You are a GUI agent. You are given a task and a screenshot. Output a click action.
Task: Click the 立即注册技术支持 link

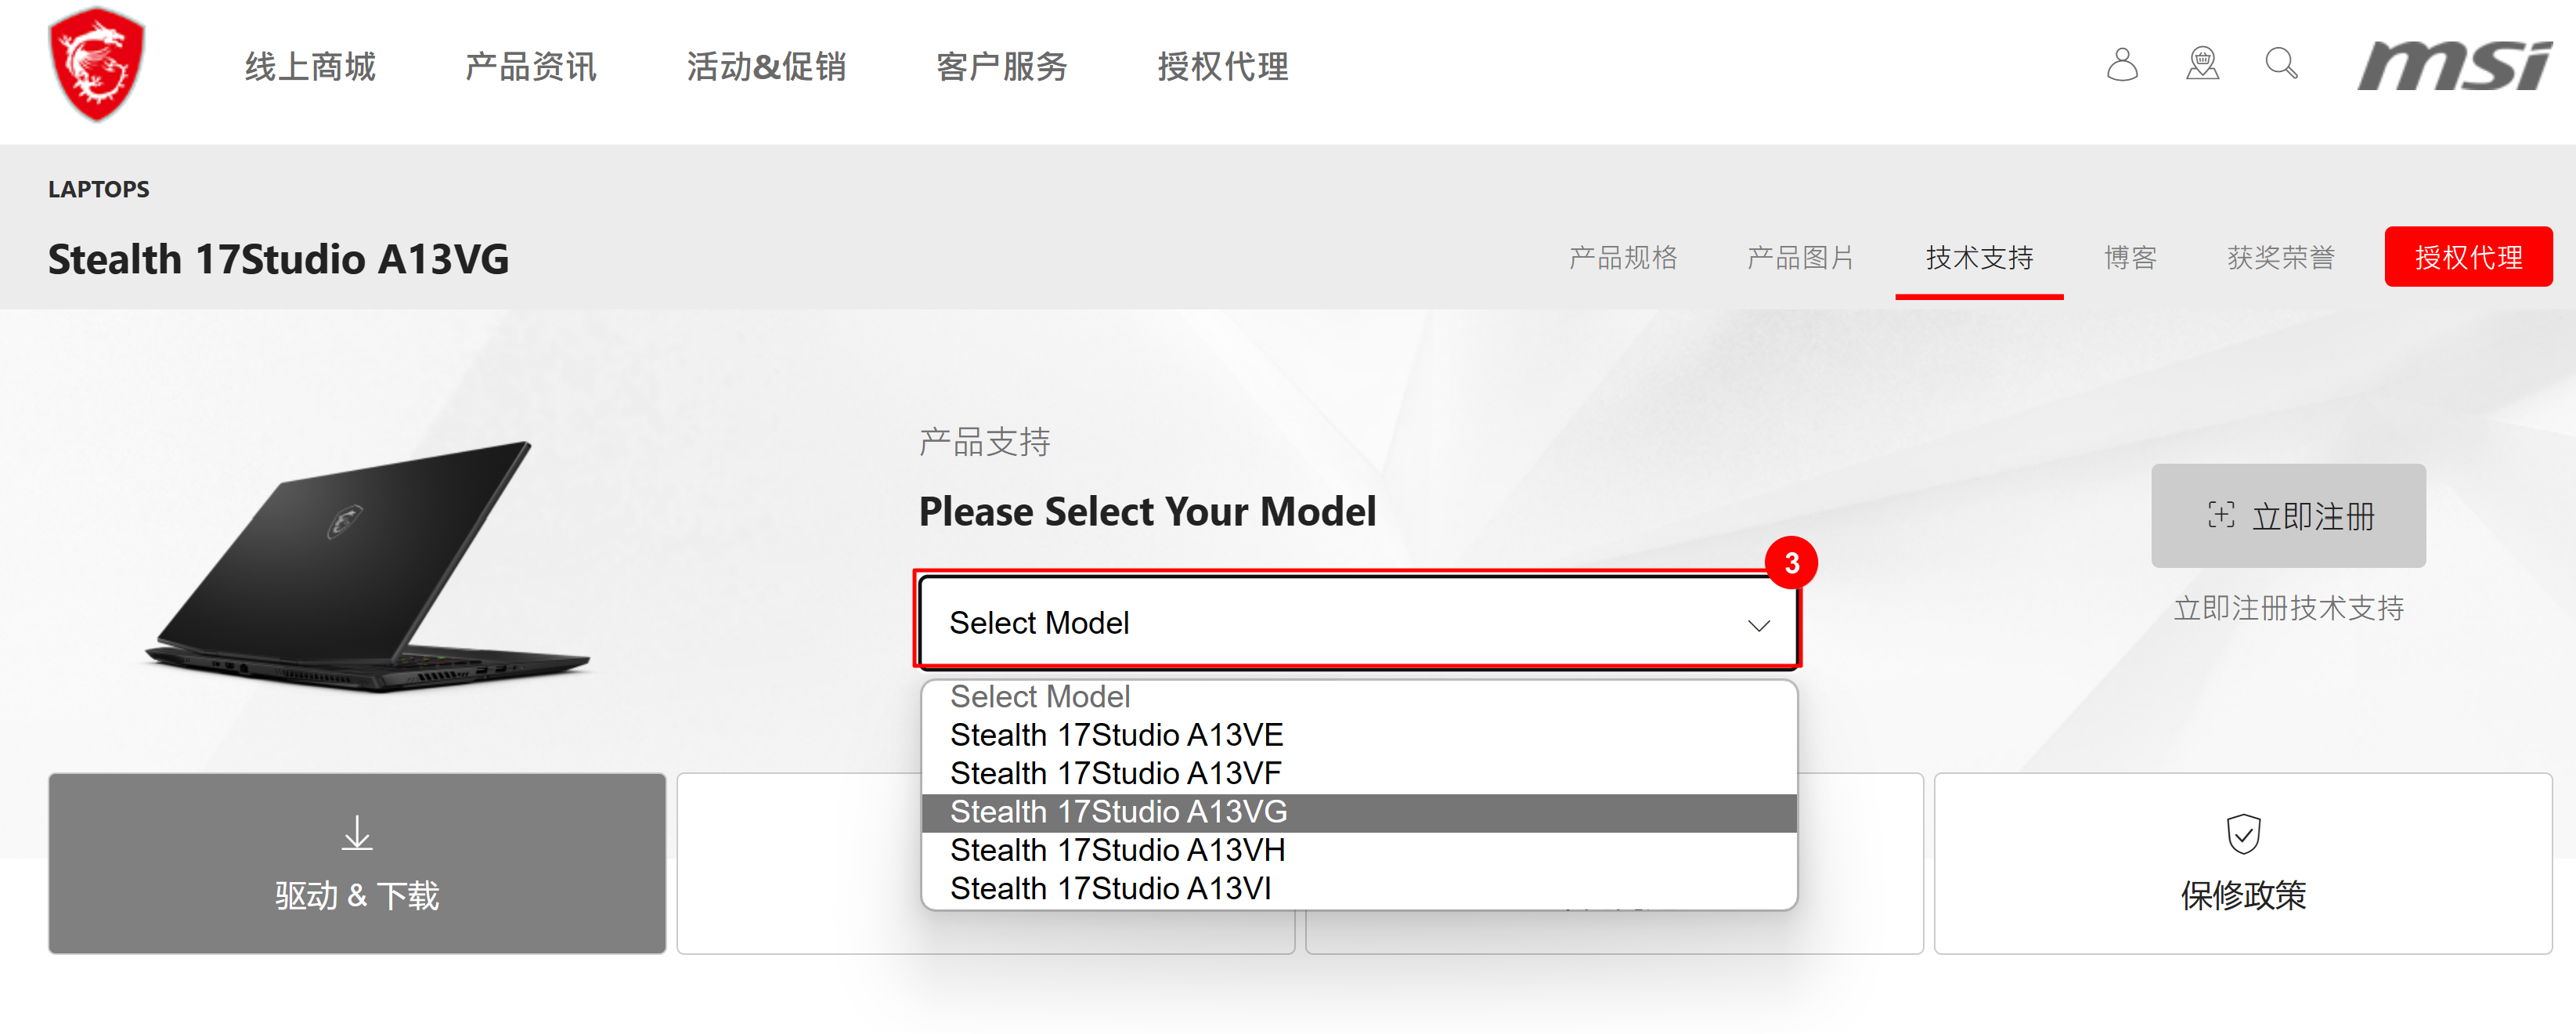(2288, 607)
